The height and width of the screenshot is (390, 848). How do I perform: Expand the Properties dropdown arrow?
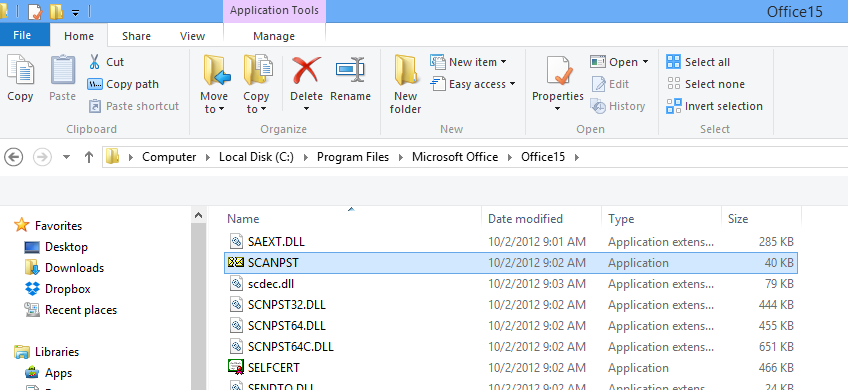click(558, 109)
